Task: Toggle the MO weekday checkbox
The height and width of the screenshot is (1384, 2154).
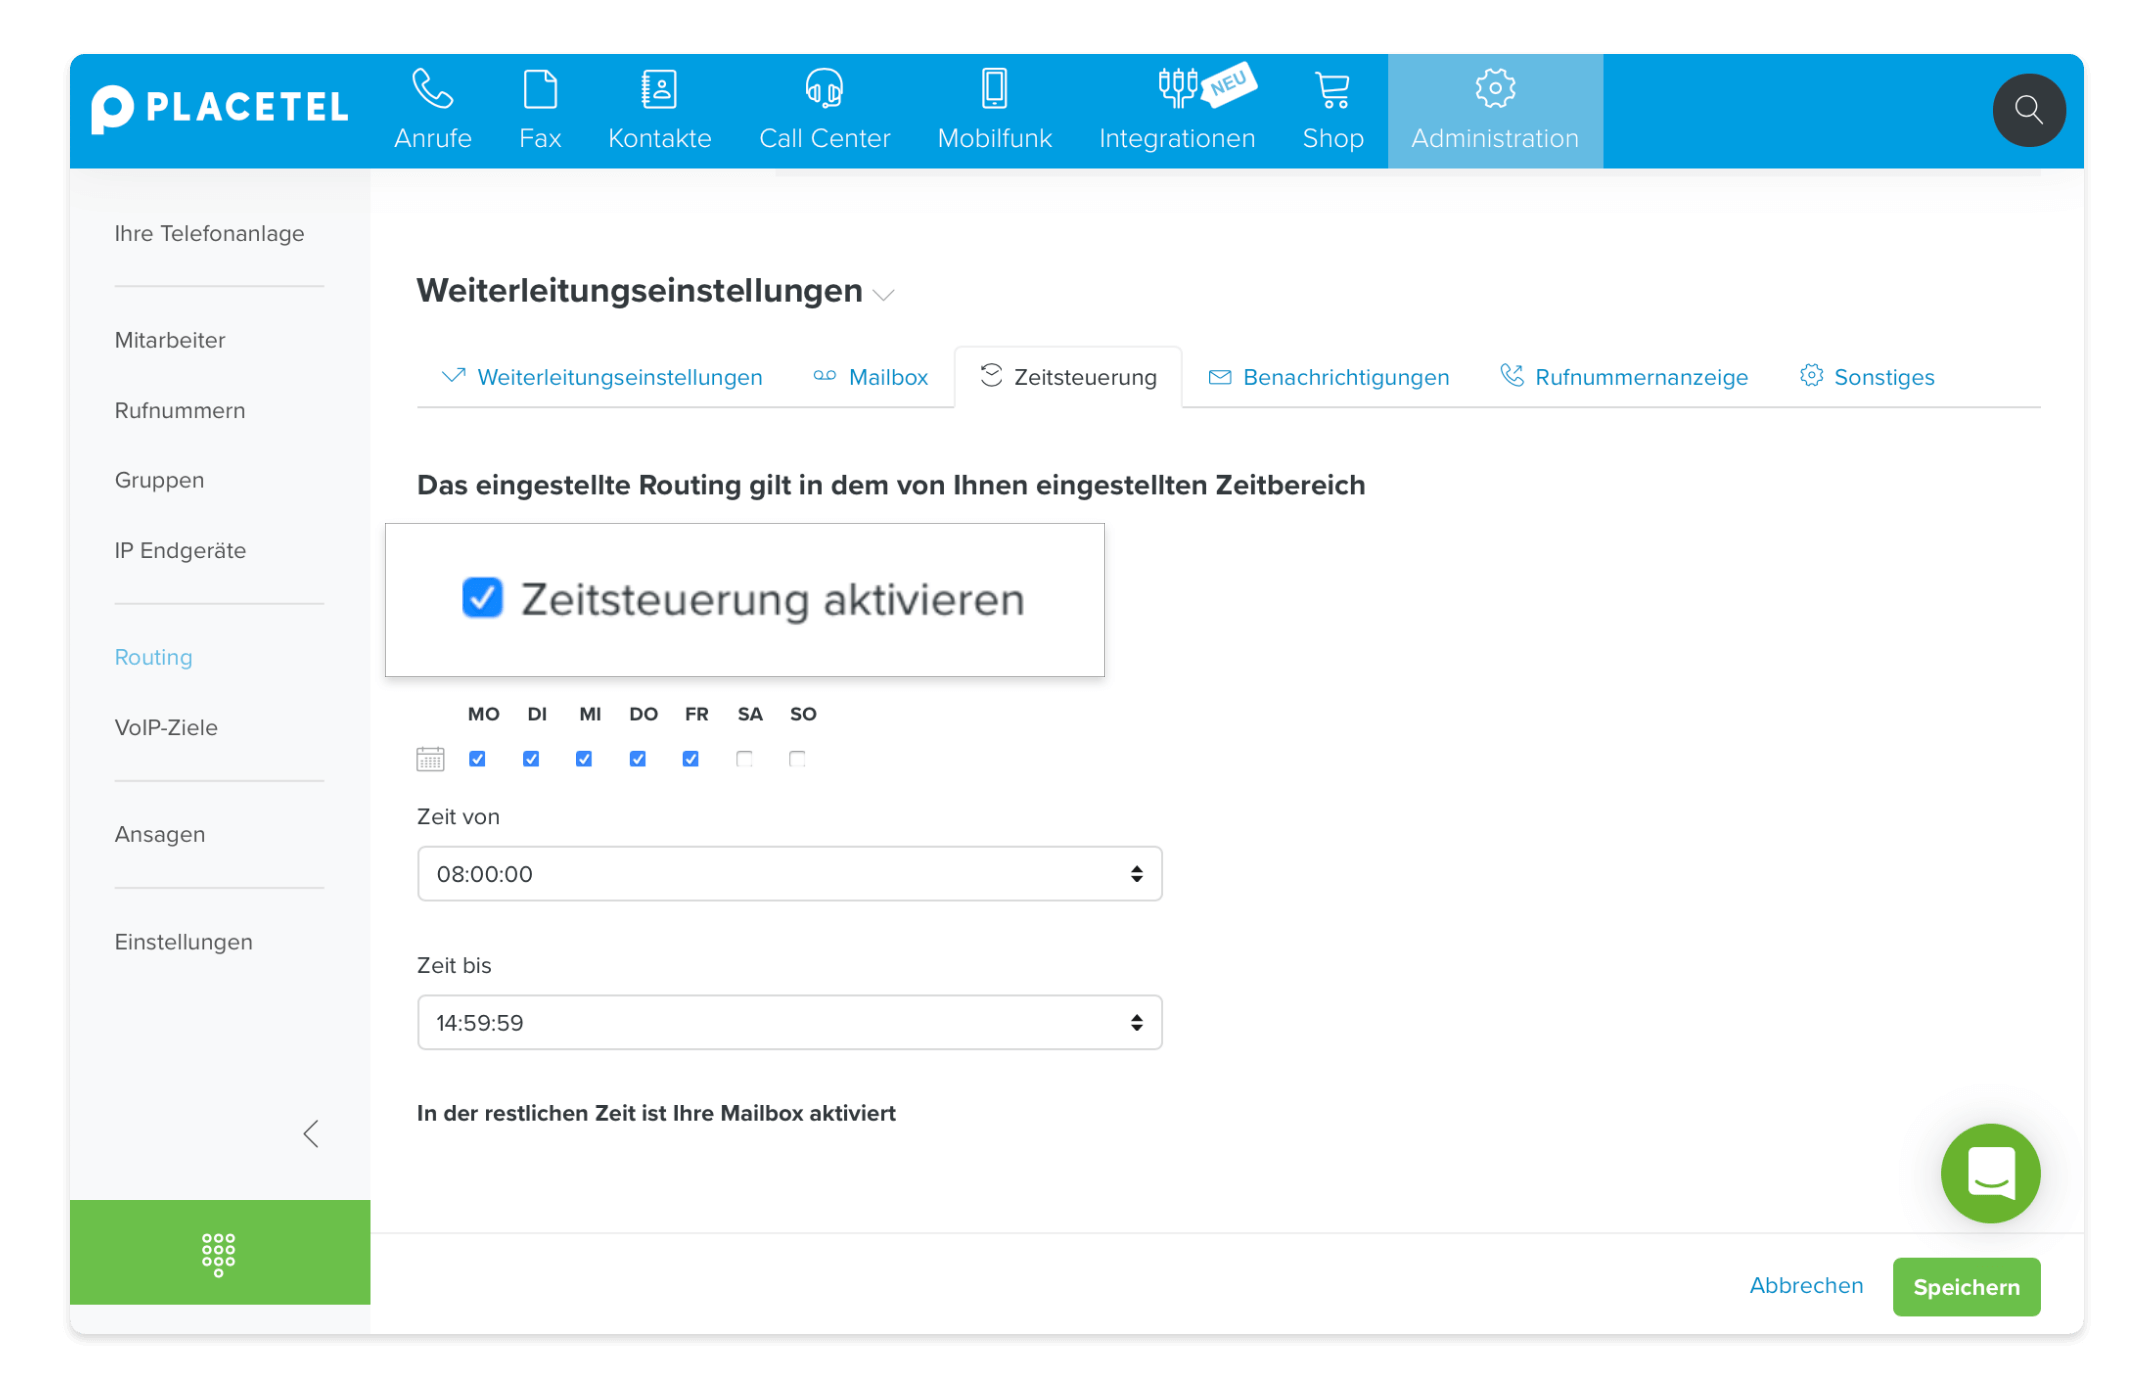Action: point(477,759)
